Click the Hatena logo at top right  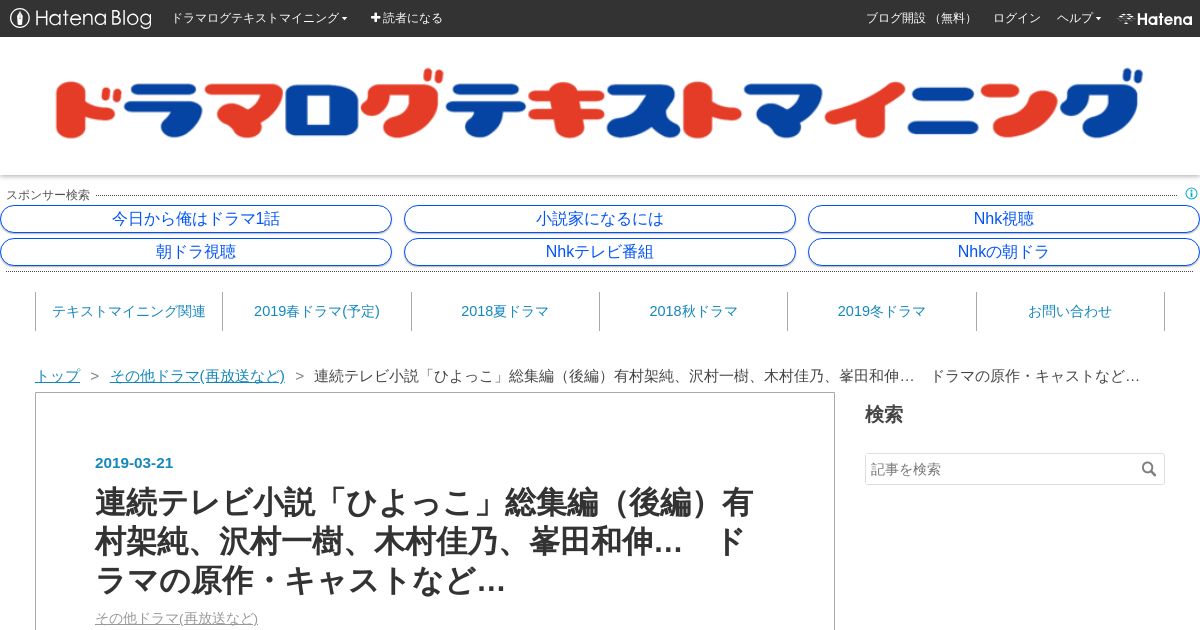click(1155, 18)
